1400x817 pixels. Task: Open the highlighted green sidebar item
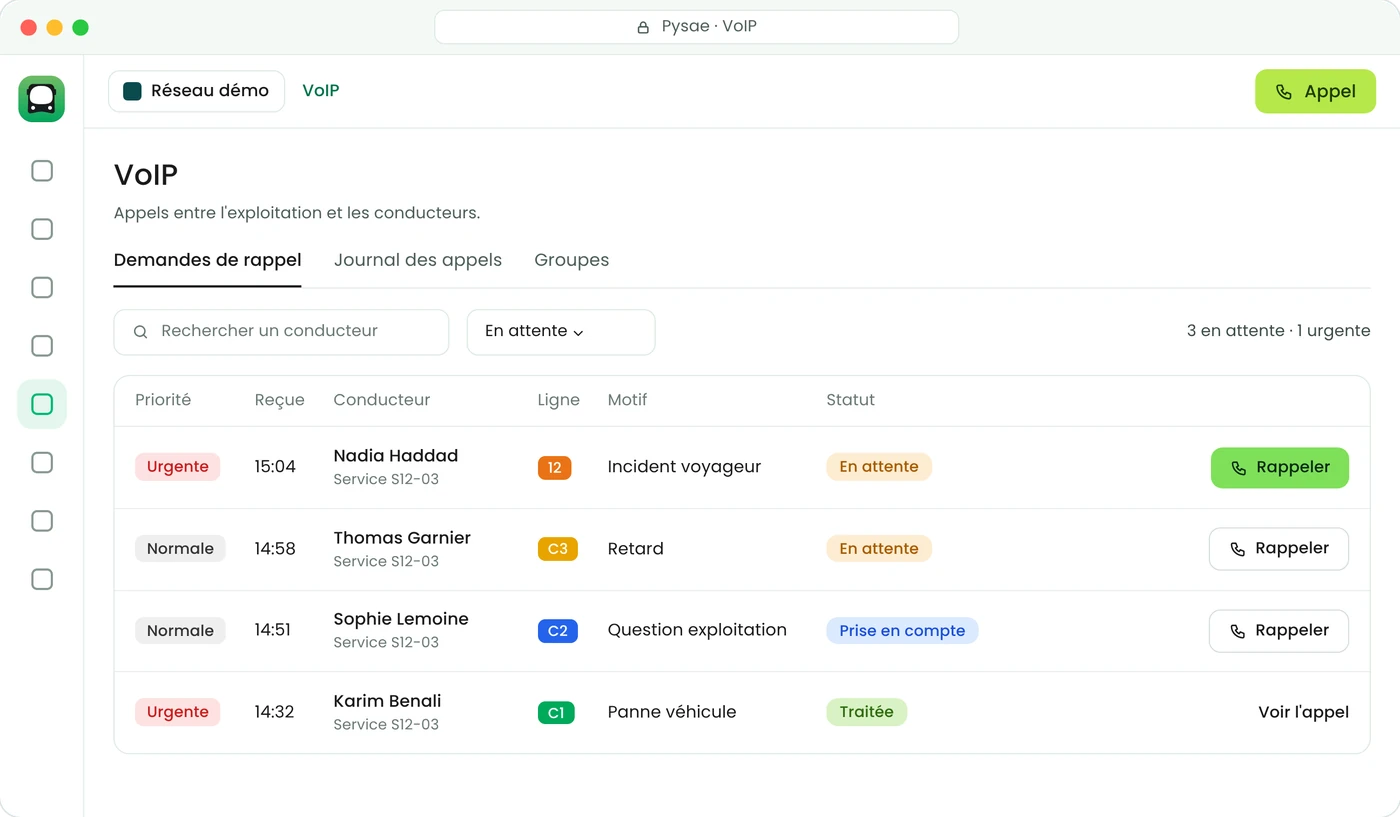point(42,404)
